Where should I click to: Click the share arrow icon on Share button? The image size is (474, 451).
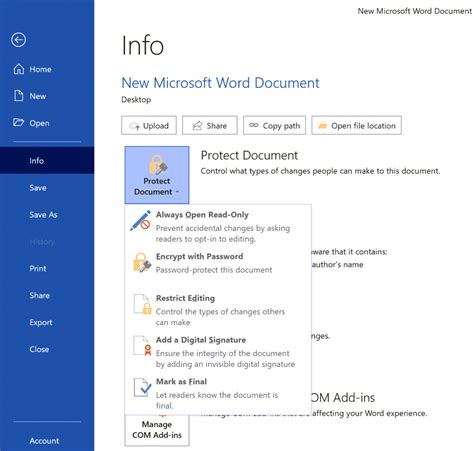coord(198,126)
